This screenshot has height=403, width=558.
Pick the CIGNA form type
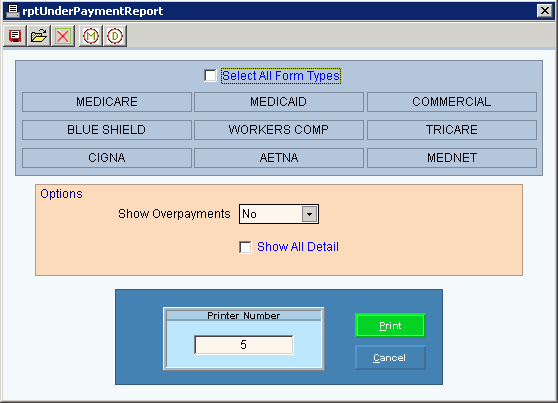tap(107, 158)
